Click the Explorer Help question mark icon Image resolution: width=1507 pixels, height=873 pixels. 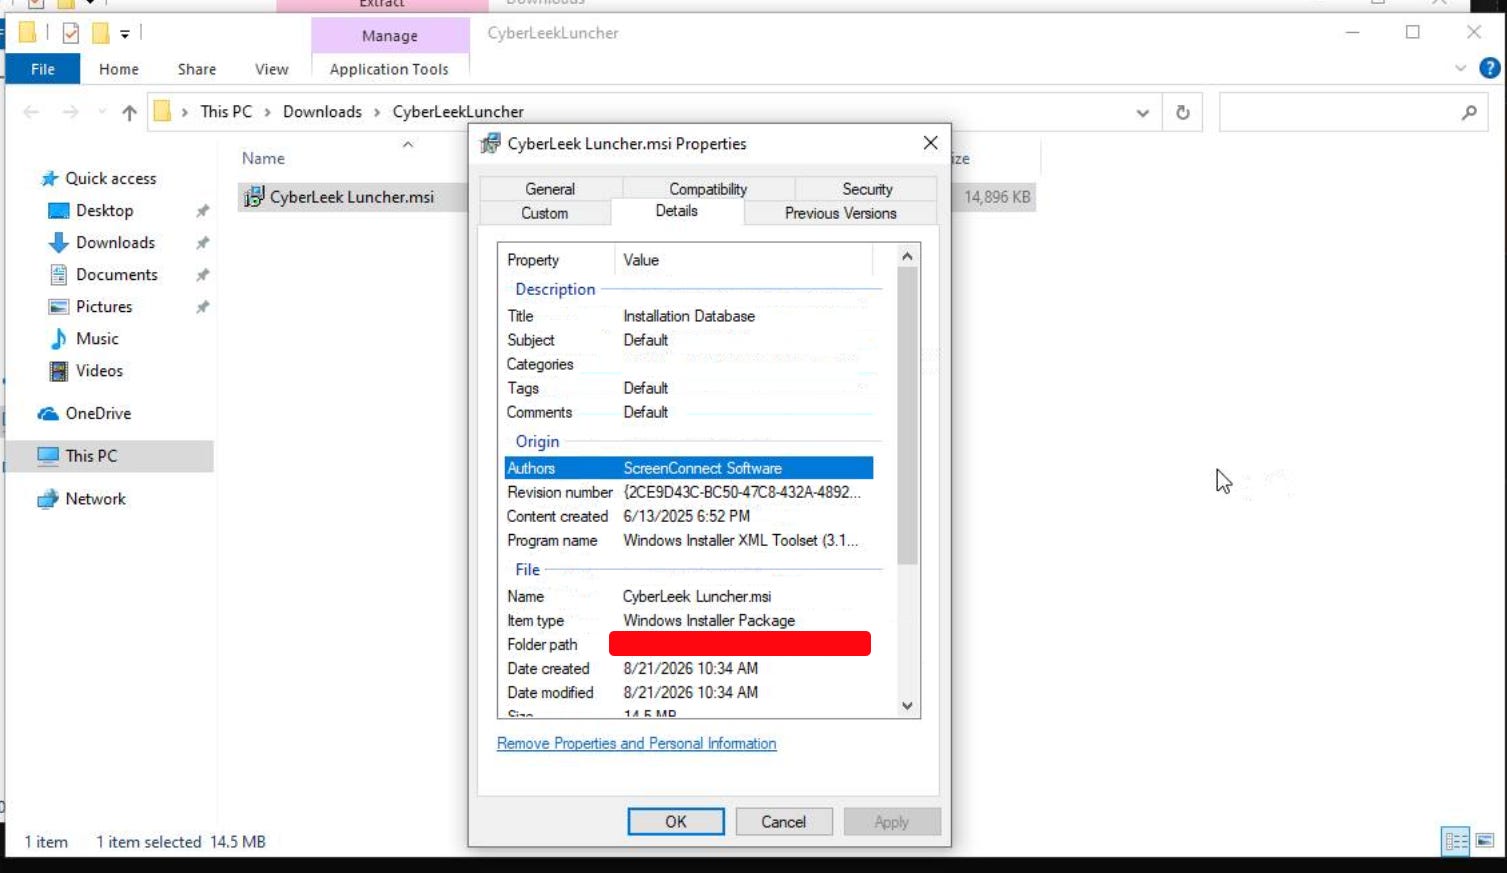point(1489,68)
